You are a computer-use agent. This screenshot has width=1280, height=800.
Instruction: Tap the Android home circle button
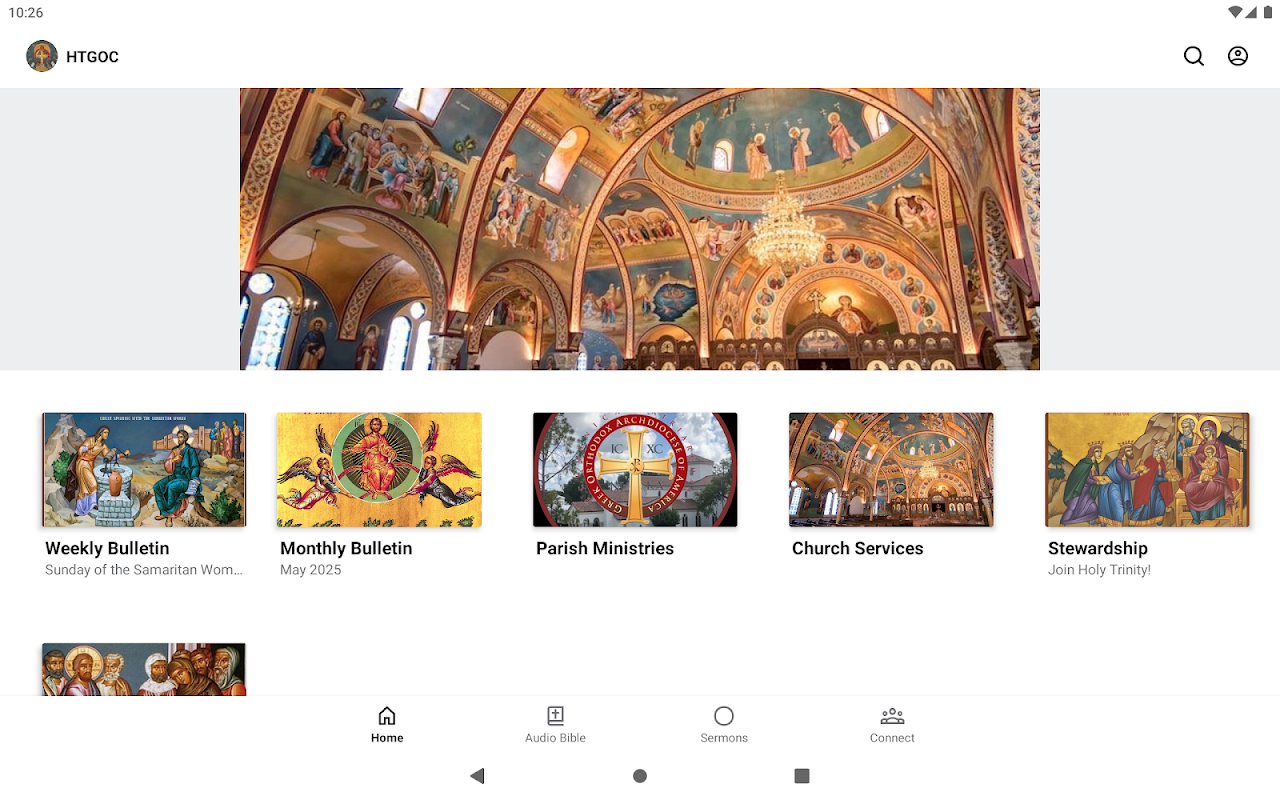[x=640, y=776]
